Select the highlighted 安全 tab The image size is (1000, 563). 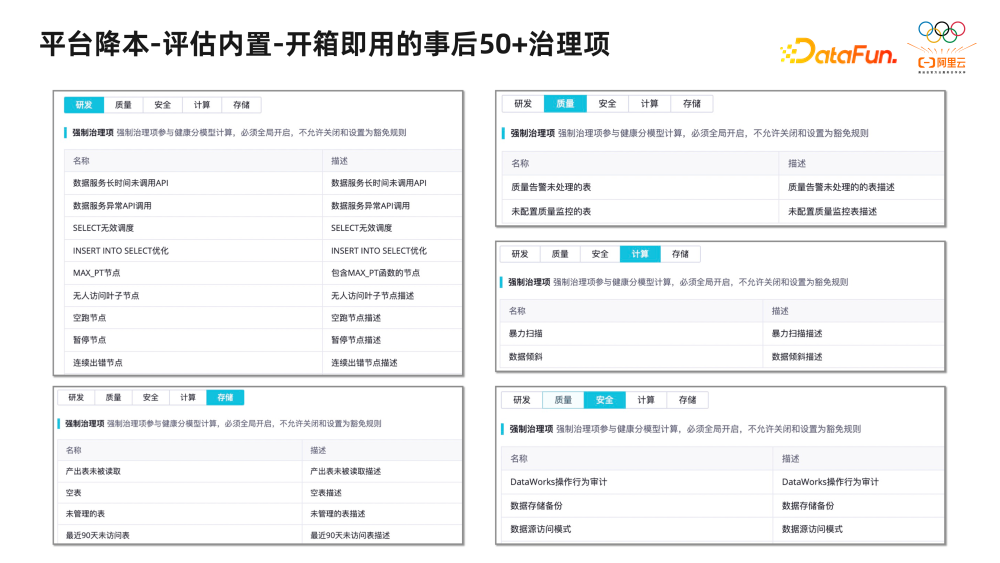click(604, 400)
